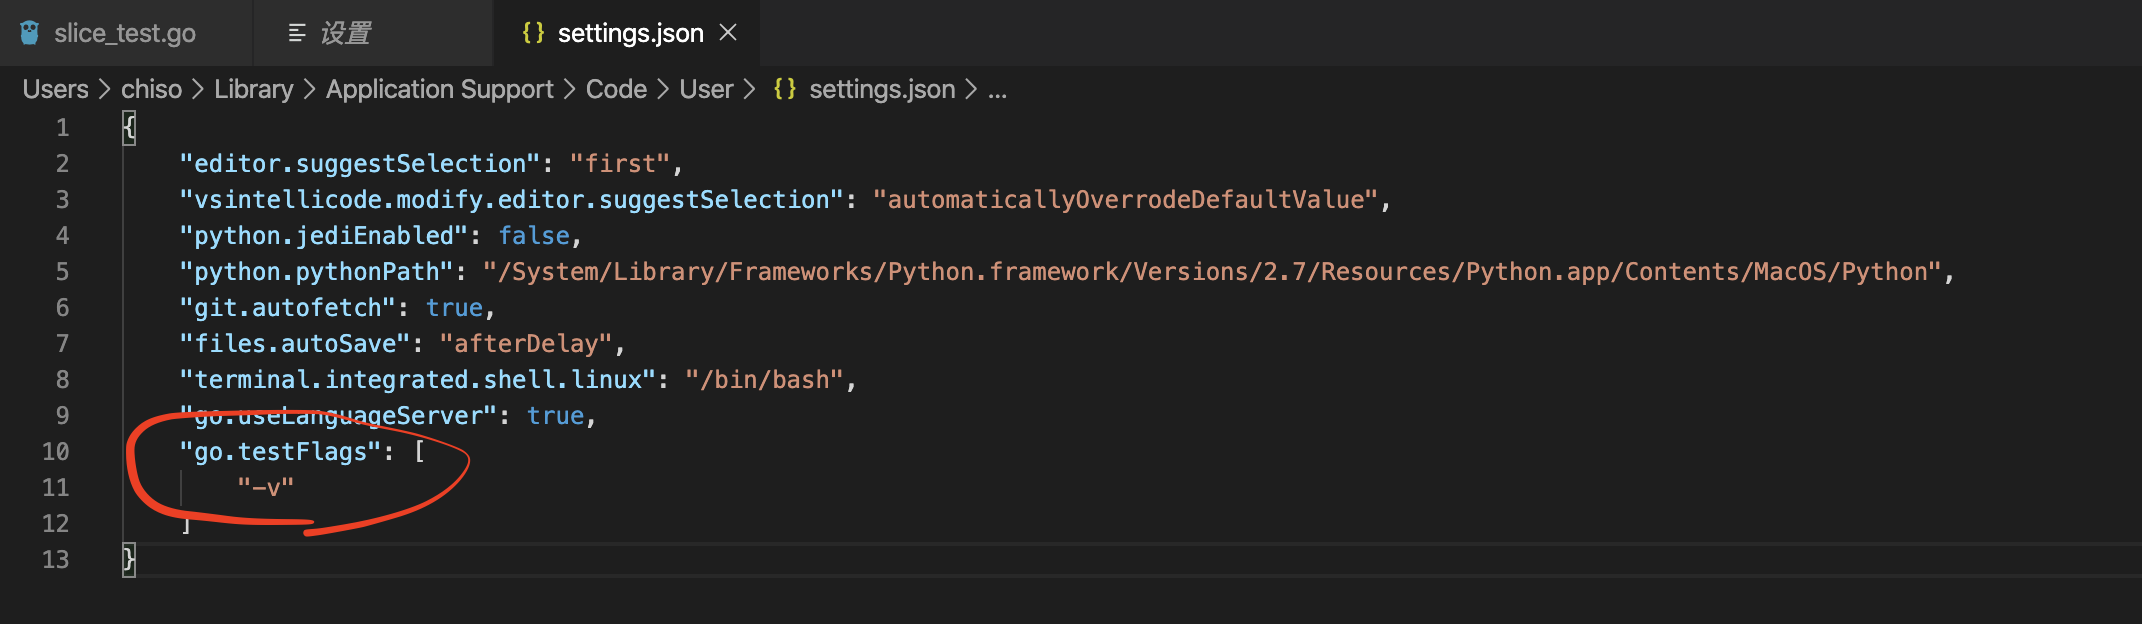Click line number 10 in the gutter
The image size is (2142, 624).
point(56,452)
